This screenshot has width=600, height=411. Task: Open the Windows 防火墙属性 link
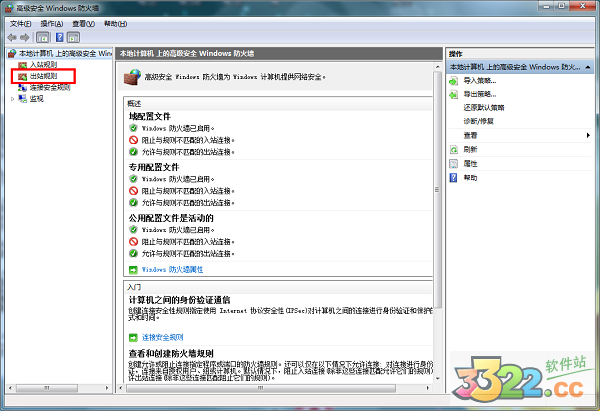[x=172, y=270]
